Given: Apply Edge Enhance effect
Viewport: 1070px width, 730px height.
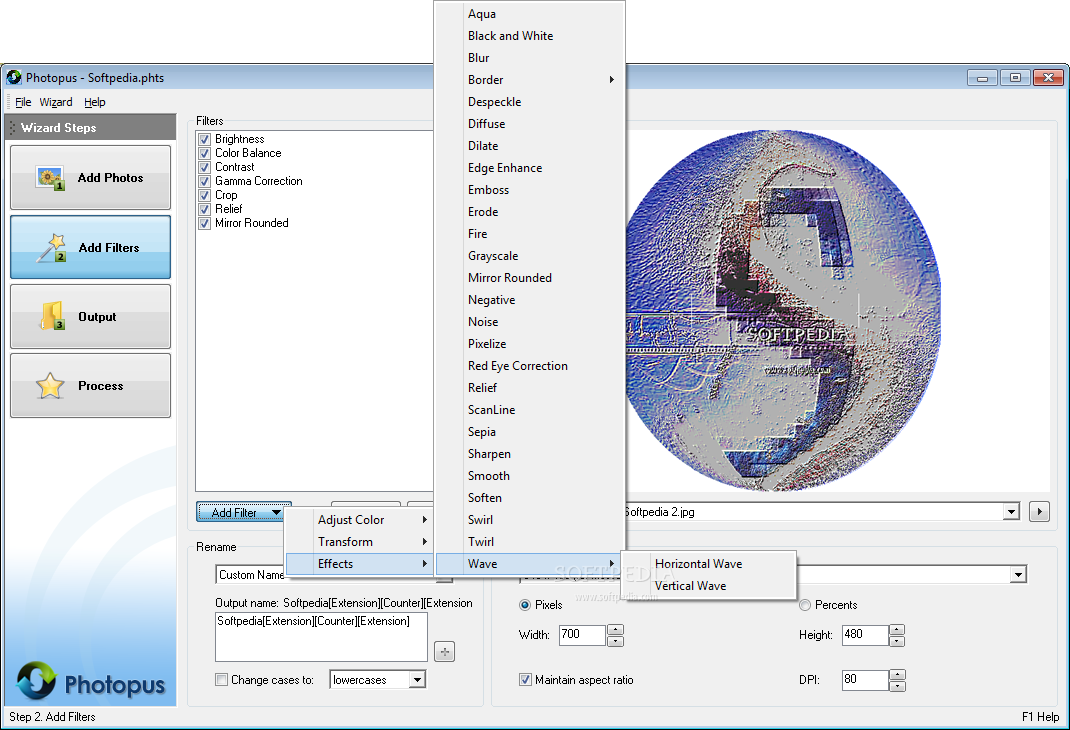Looking at the screenshot, I should 530,168.
